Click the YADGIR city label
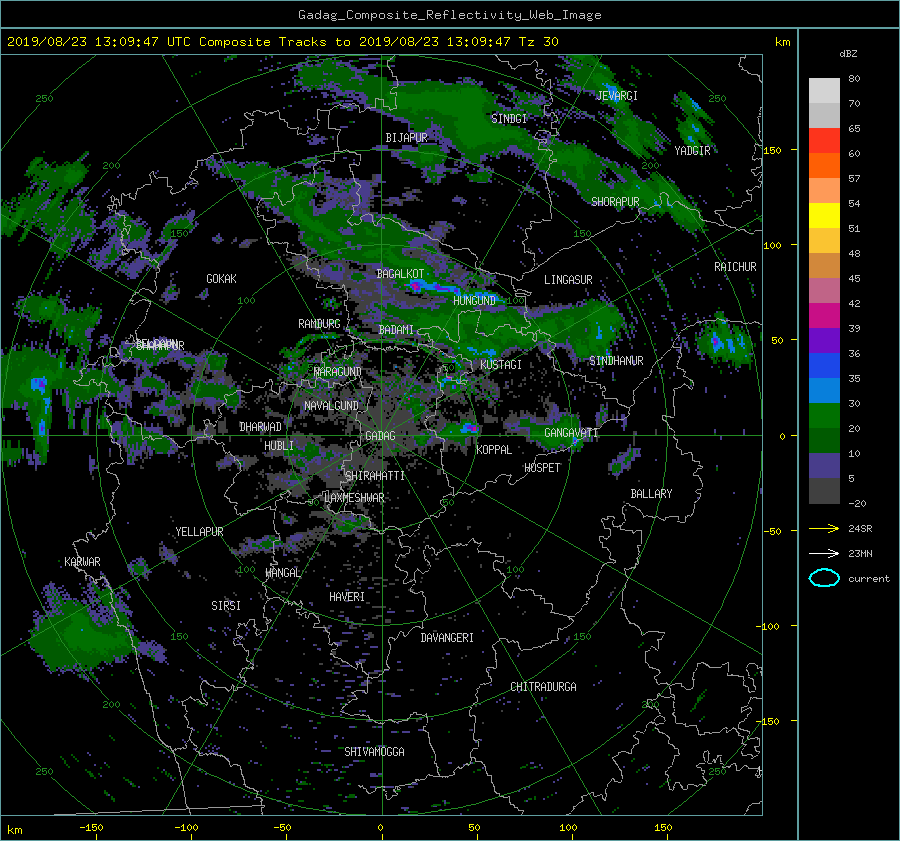Viewport: 900px width, 841px height. click(x=692, y=151)
